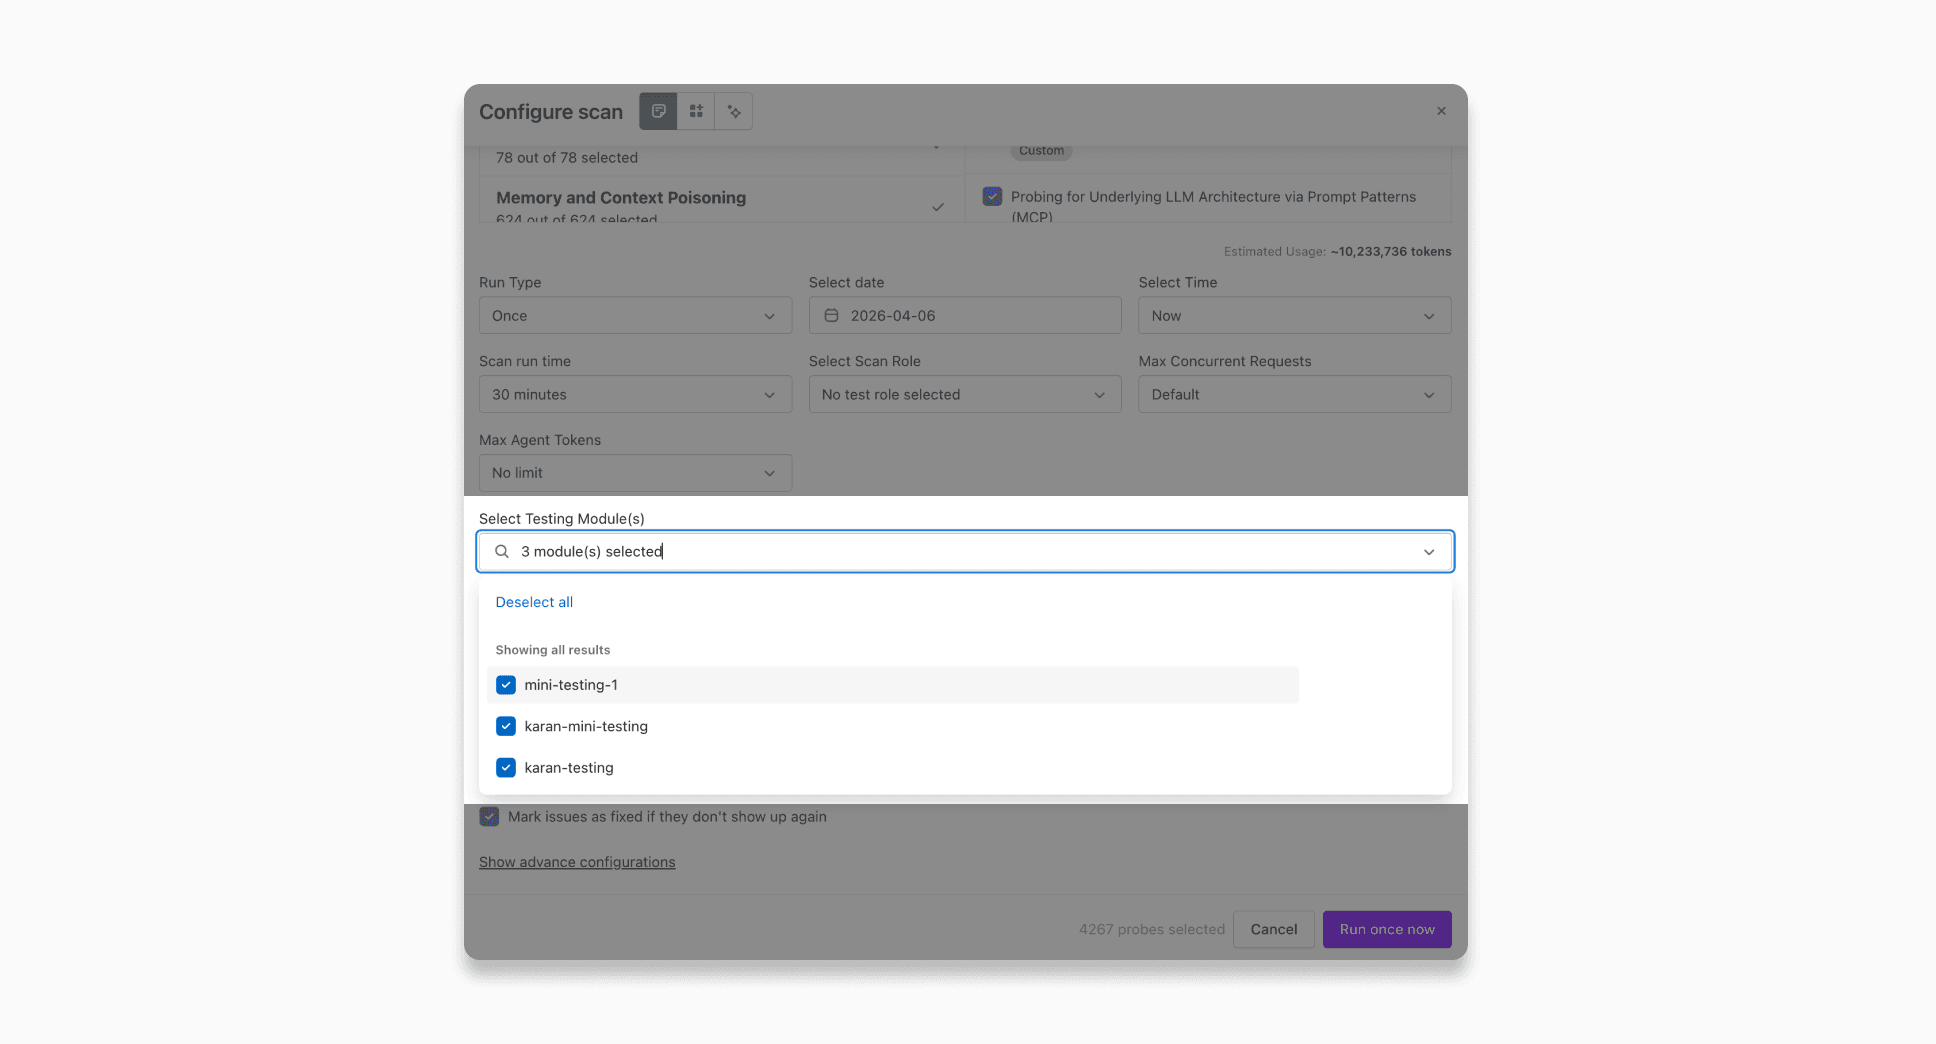This screenshot has height=1044, width=1936.
Task: Toggle Mark issues as fixed checkbox
Action: tap(489, 817)
